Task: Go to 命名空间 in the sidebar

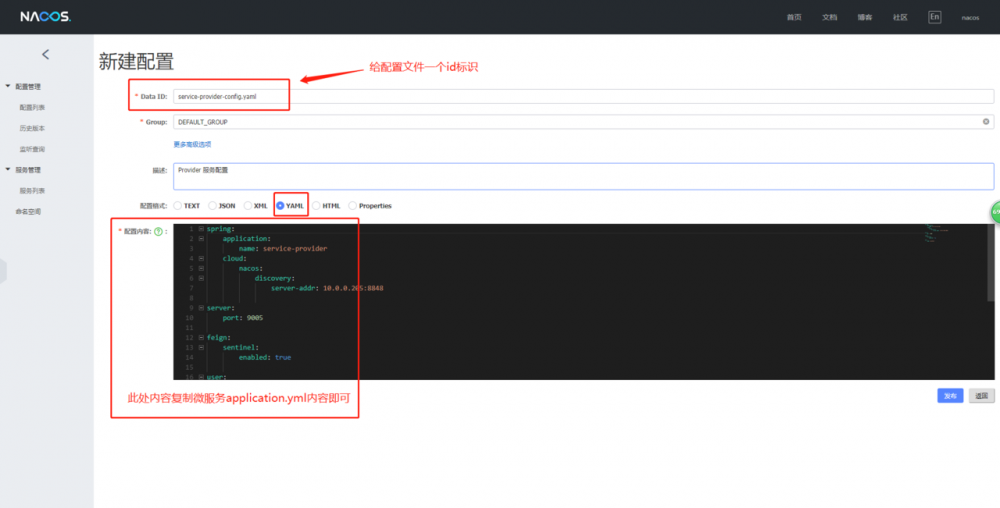Action: (x=28, y=212)
